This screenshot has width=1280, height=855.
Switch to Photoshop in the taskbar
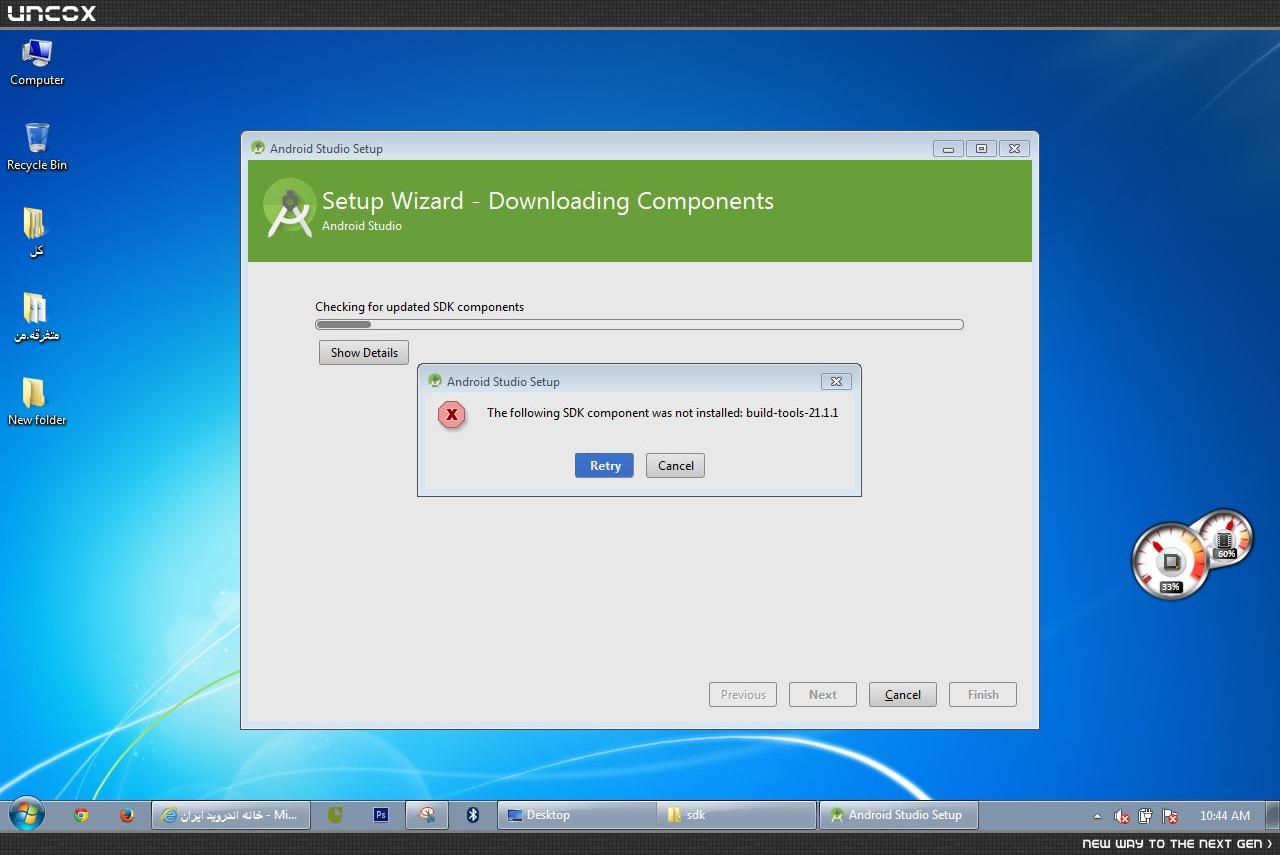pyautogui.click(x=380, y=815)
